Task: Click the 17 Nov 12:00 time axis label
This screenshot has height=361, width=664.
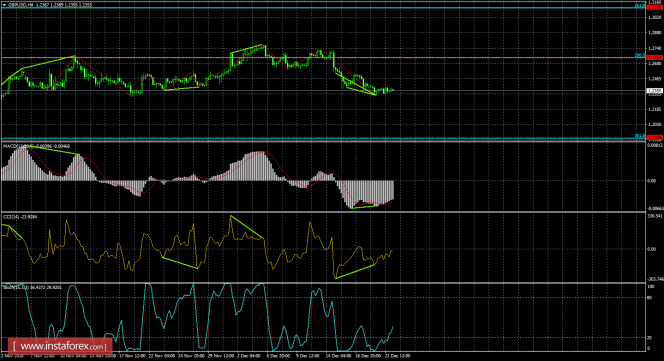Action: pos(132,356)
